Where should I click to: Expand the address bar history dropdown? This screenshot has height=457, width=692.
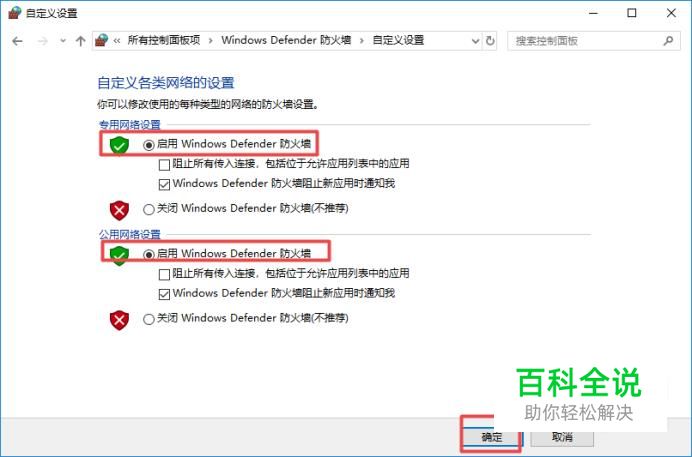click(475, 41)
